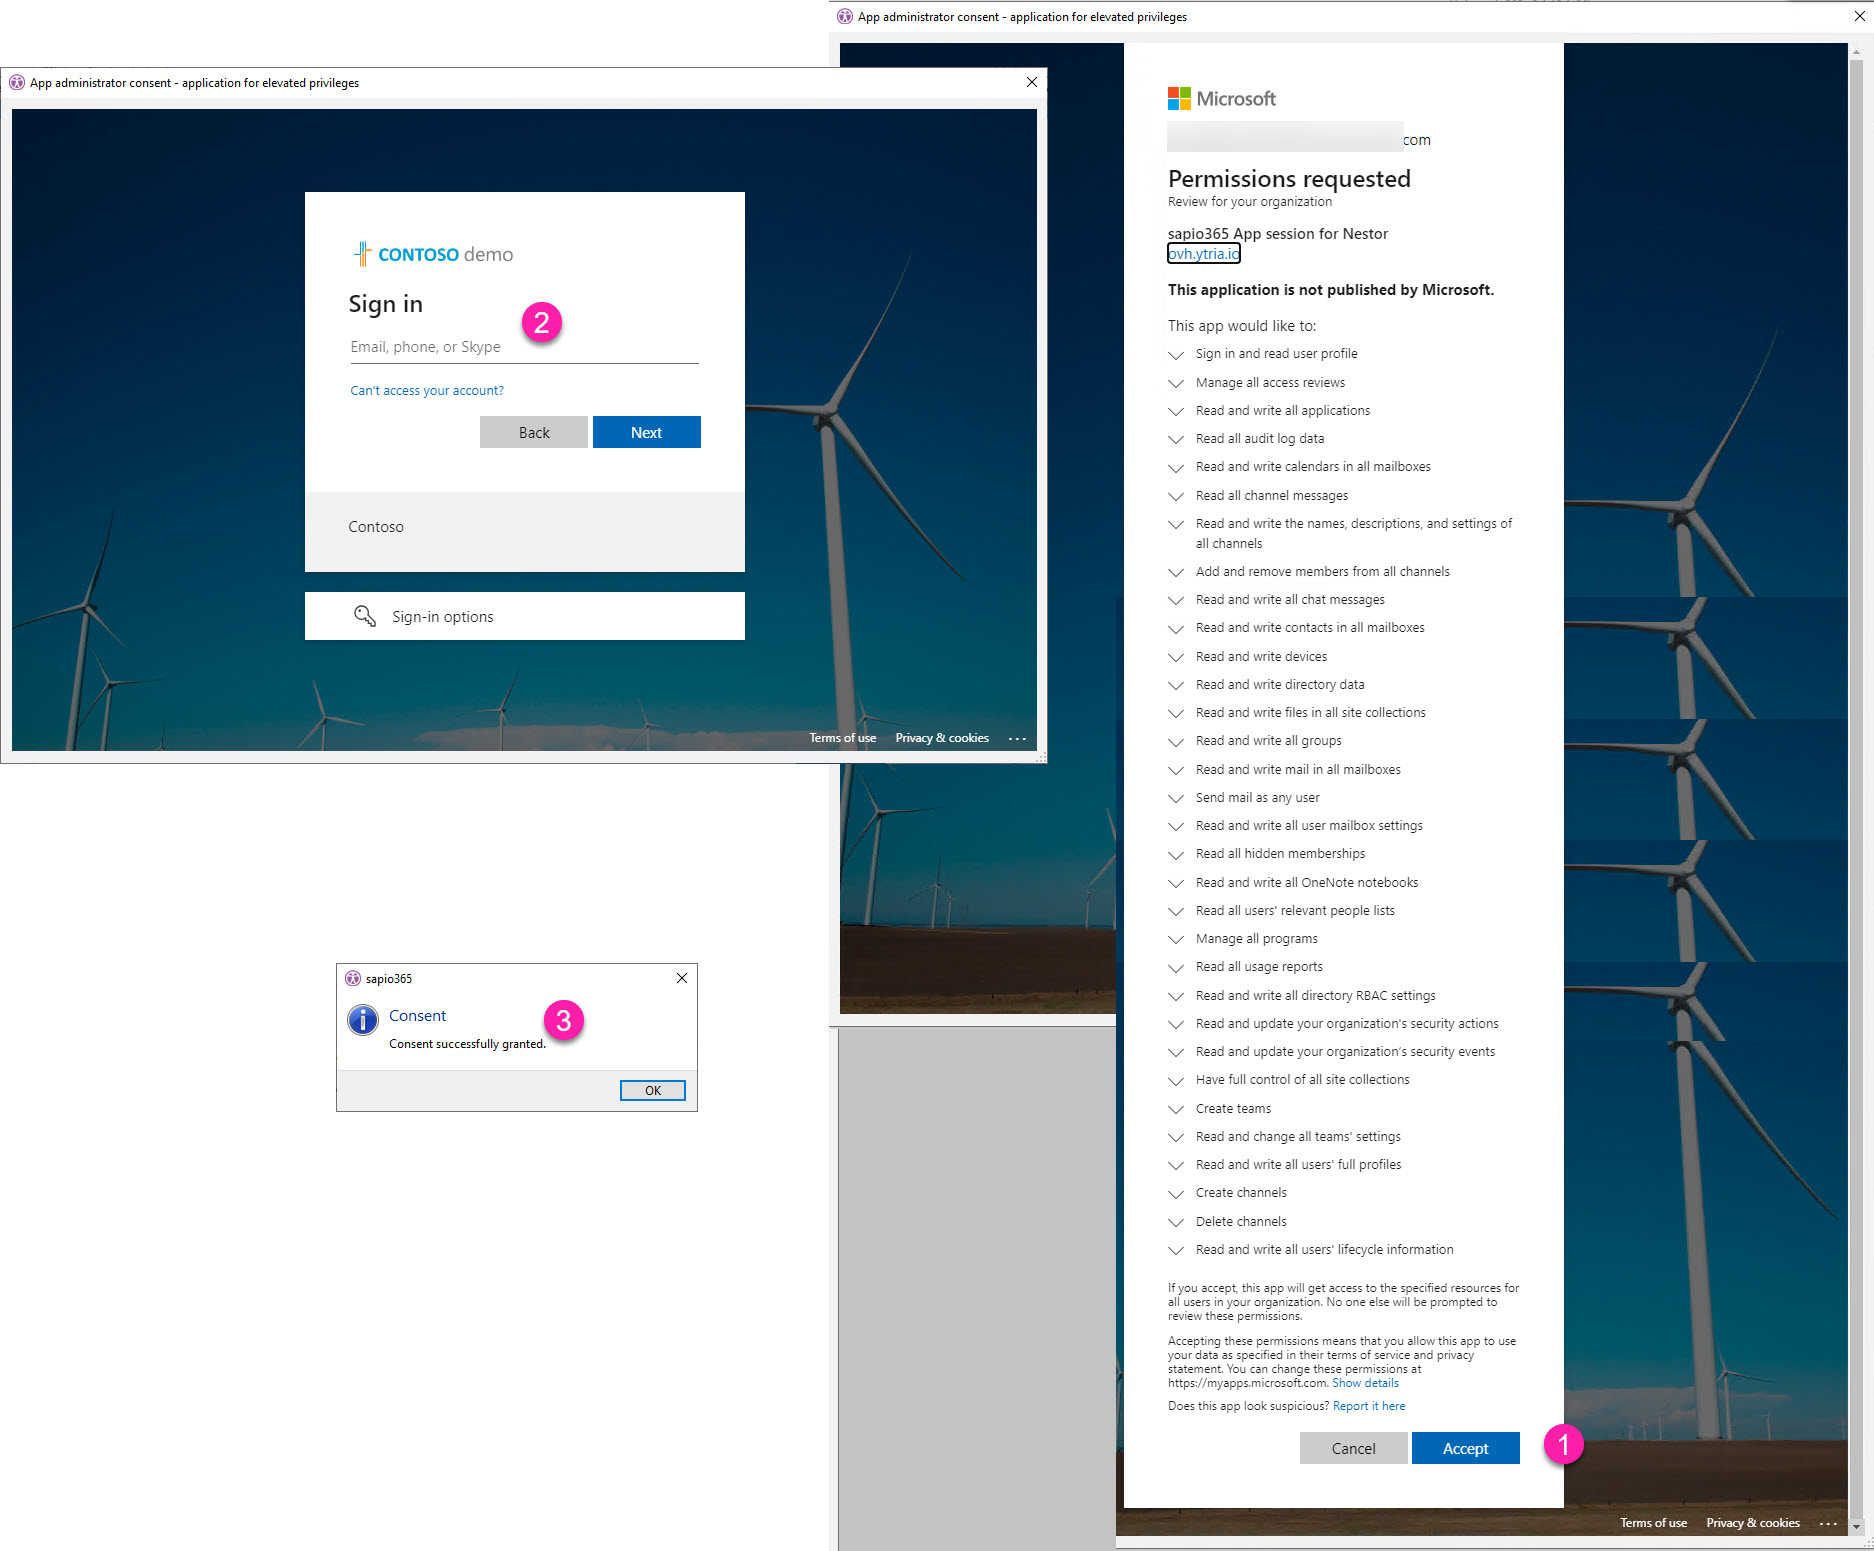Close the sapio365 Consent dialog
This screenshot has width=1874, height=1551.
682,978
